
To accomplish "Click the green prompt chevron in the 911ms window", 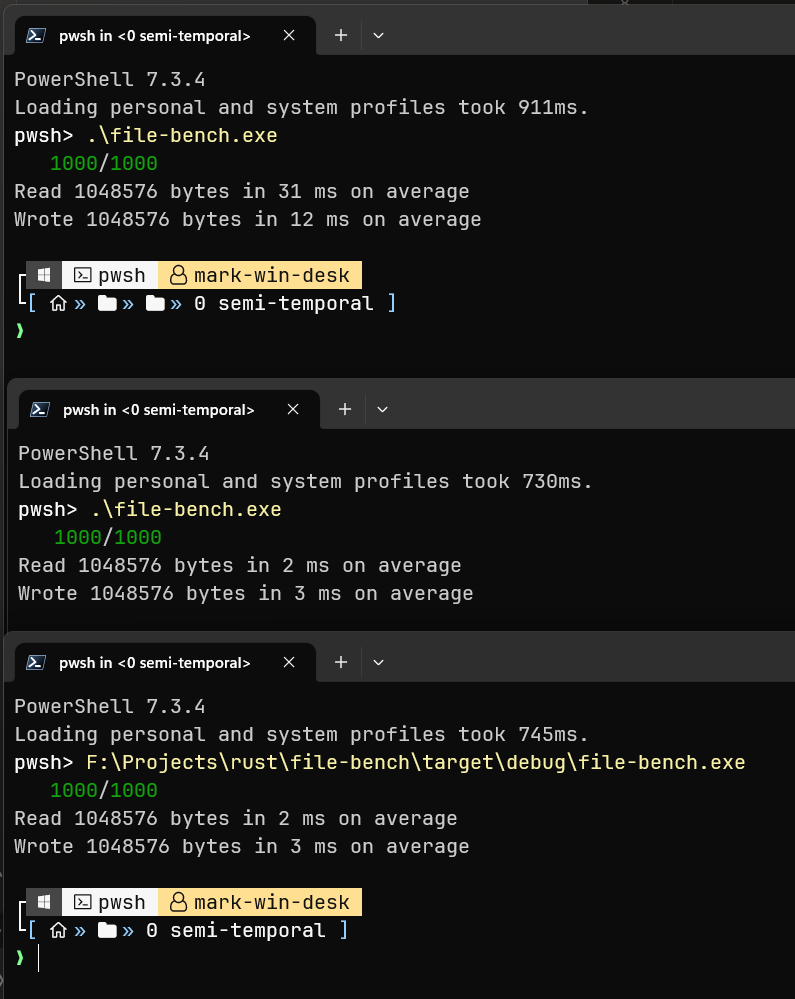I will (x=20, y=331).
